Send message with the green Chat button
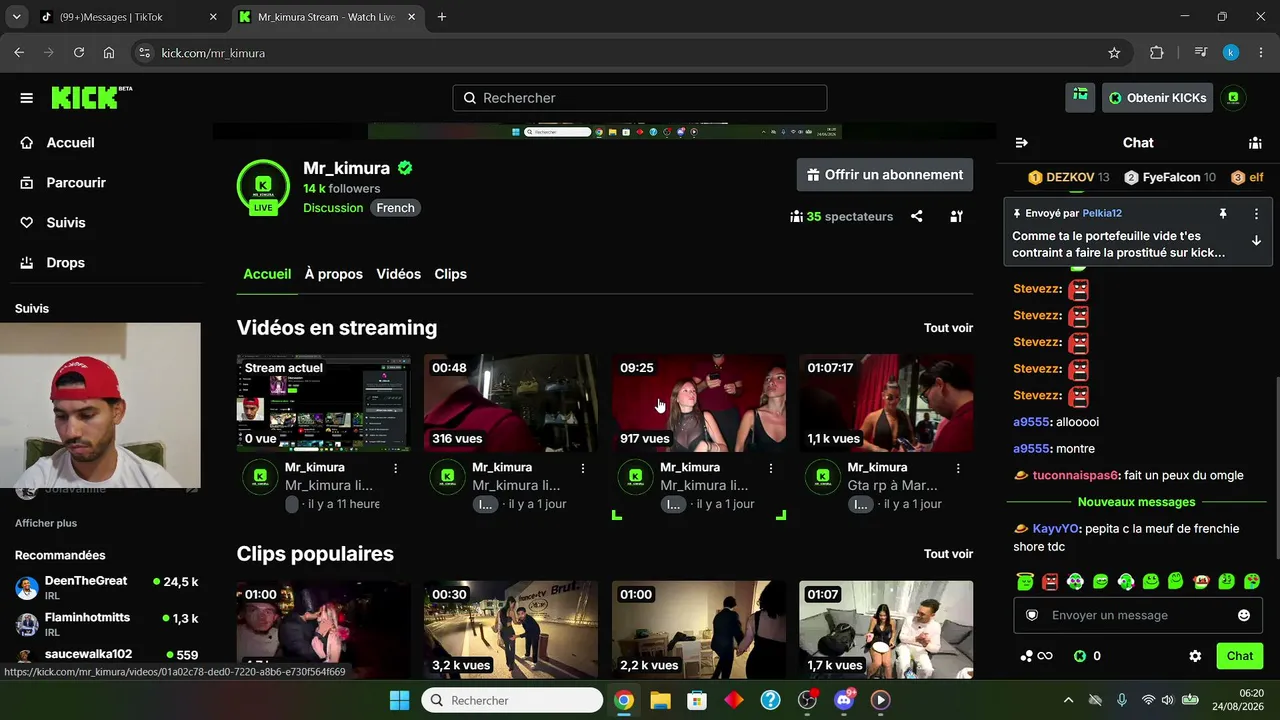Image resolution: width=1280 pixels, height=720 pixels. (x=1240, y=656)
